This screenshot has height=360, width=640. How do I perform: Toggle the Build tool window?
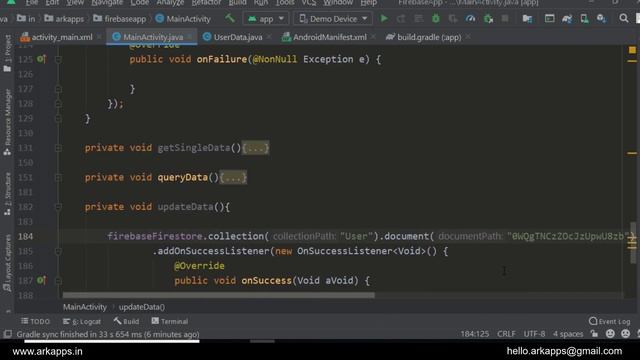(127, 321)
